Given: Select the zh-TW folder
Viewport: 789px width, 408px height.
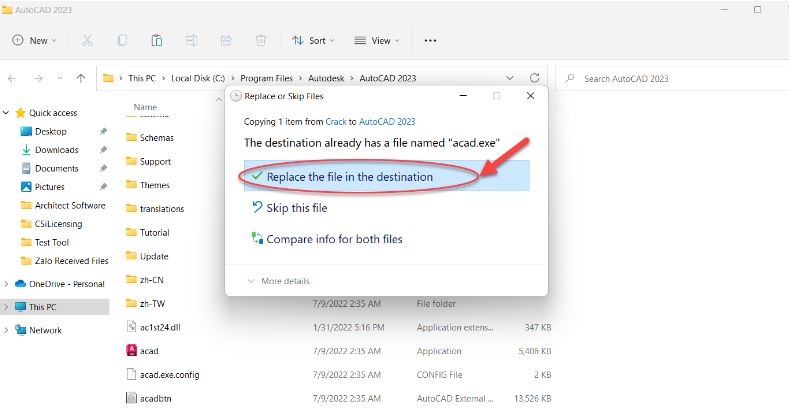Looking at the screenshot, I should (x=152, y=304).
